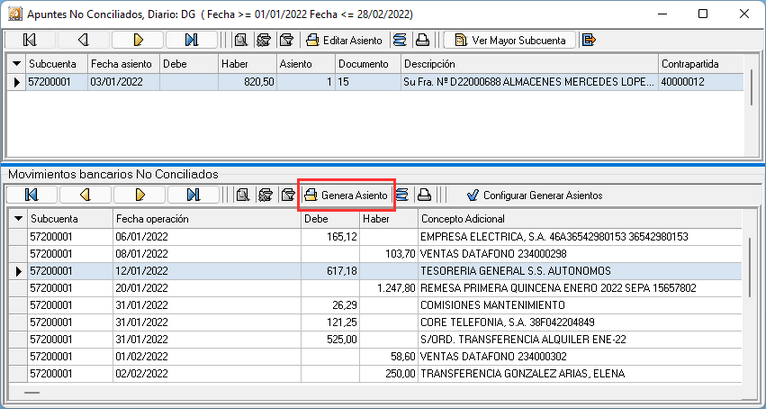Click magnifier search icon in Movimientos toolbar

point(243,195)
